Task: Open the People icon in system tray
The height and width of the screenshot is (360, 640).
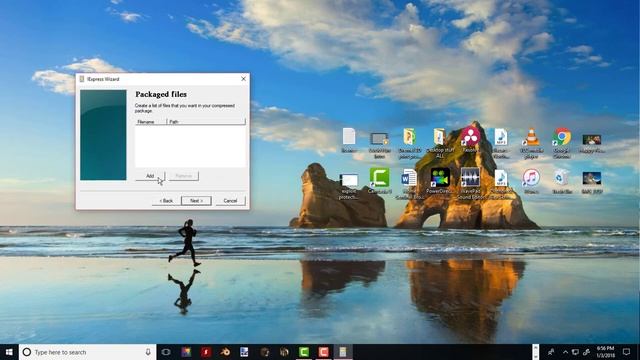Action: 551,352
